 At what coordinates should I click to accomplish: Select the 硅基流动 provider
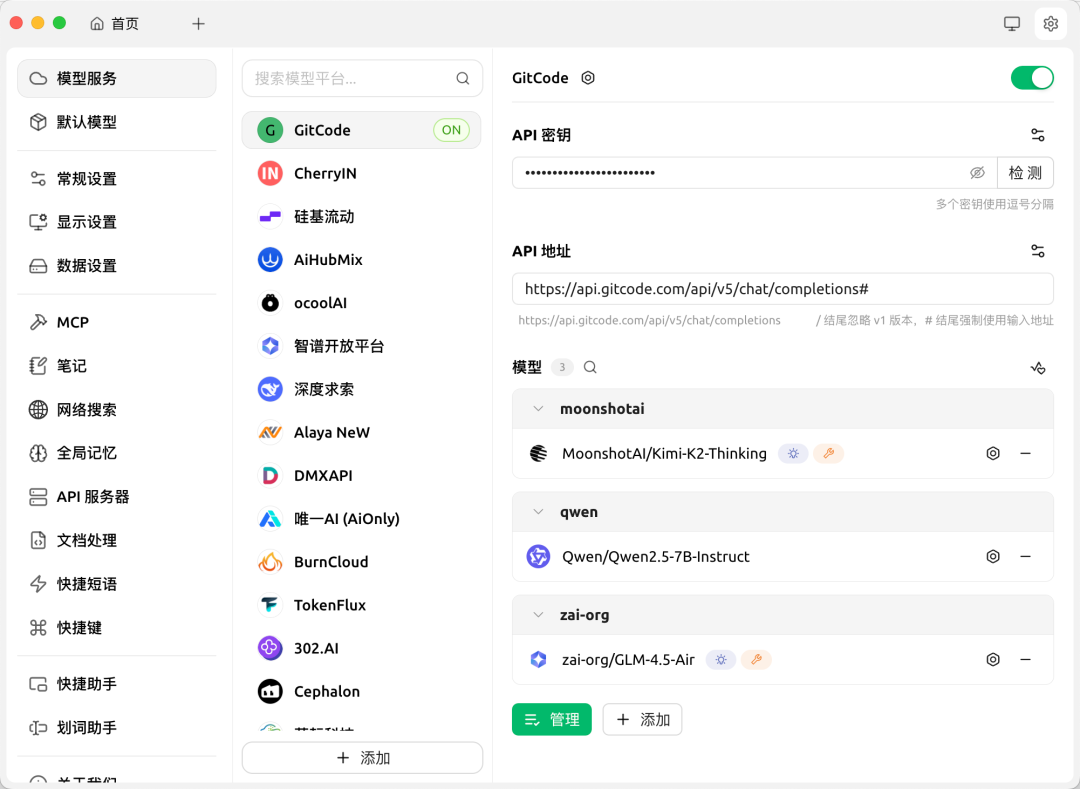(362, 217)
